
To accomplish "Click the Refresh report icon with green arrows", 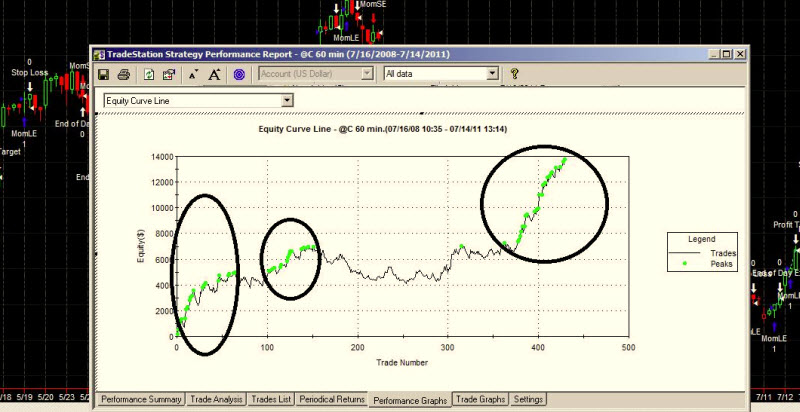I will coord(148,74).
